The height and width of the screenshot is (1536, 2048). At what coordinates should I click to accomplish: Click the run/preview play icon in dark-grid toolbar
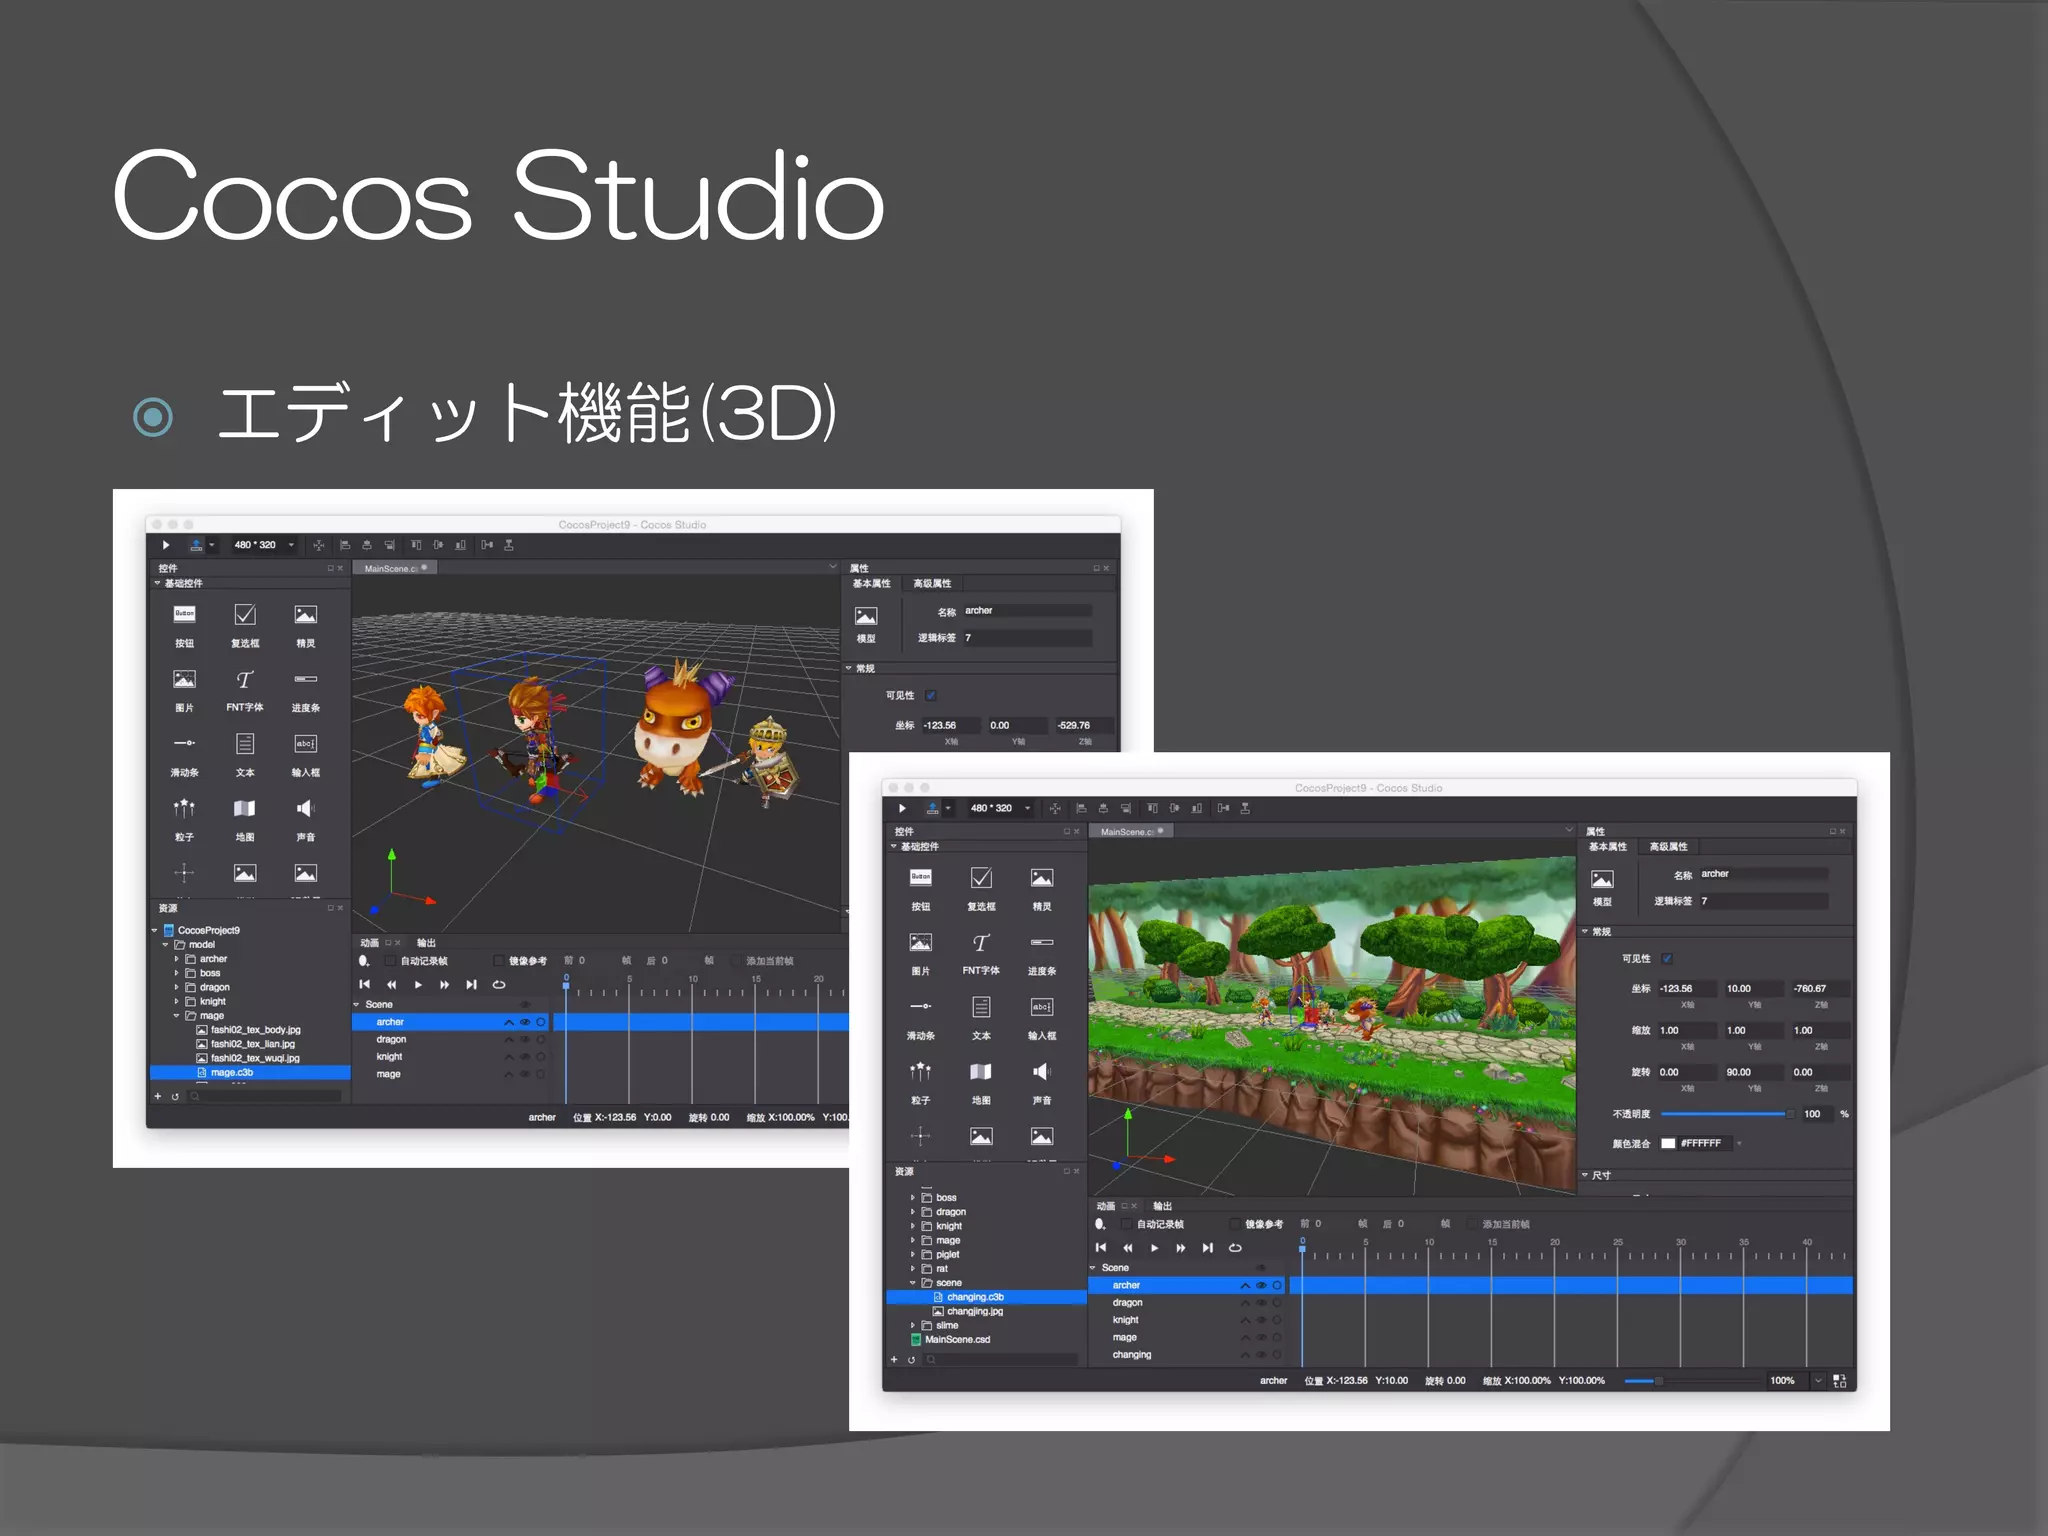click(166, 545)
